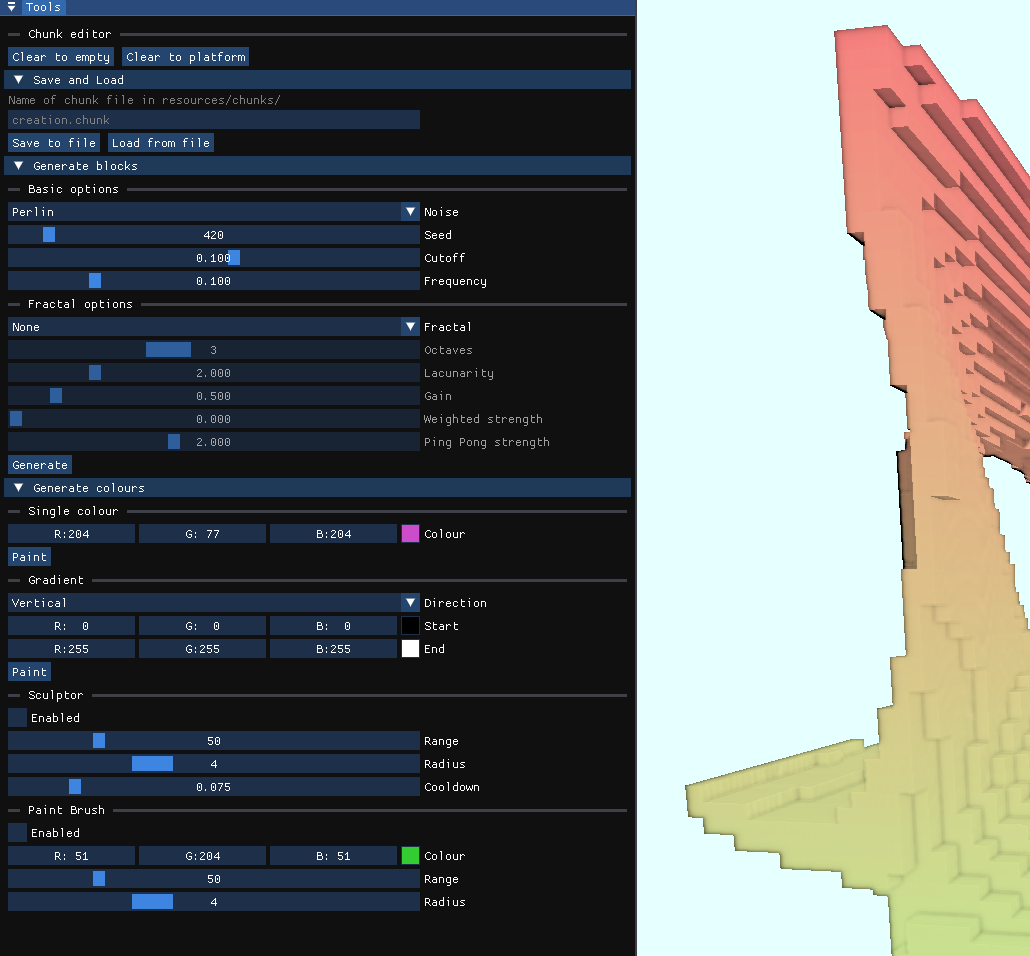Click the Clear to empty button
Image resolution: width=1030 pixels, height=956 pixels.
tap(61, 57)
